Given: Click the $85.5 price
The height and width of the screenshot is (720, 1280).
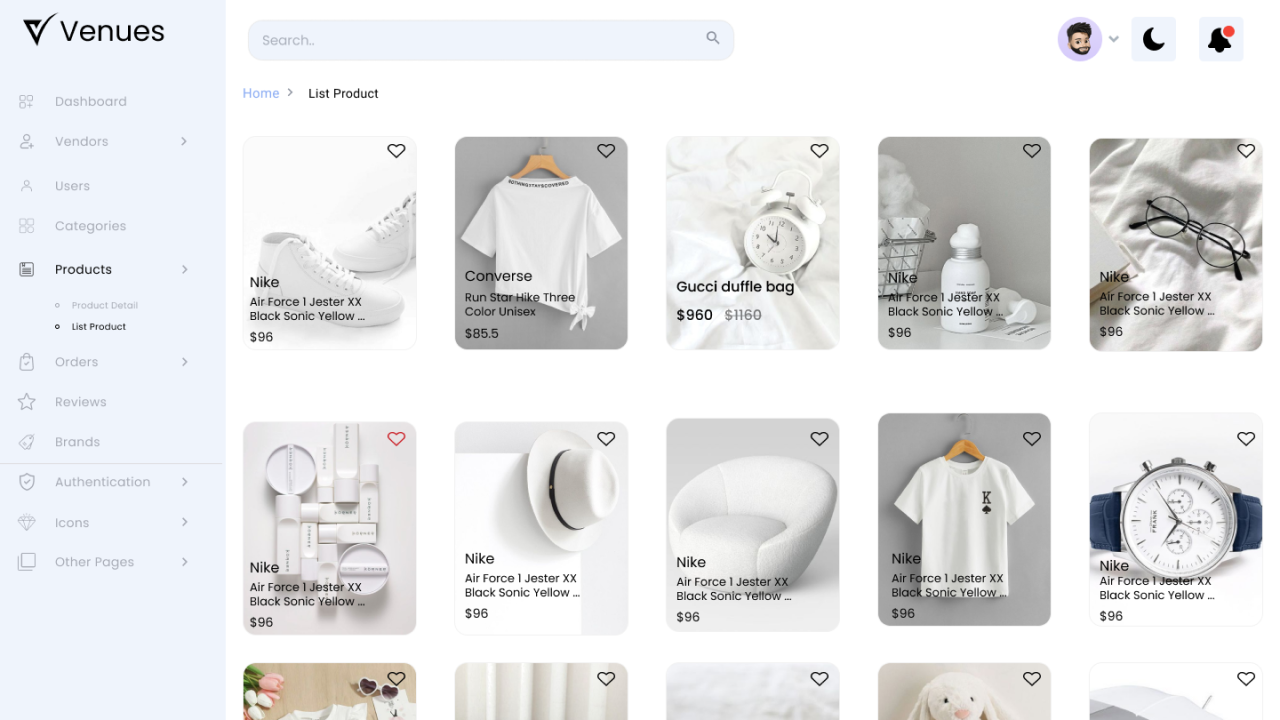Looking at the screenshot, I should pos(482,333).
